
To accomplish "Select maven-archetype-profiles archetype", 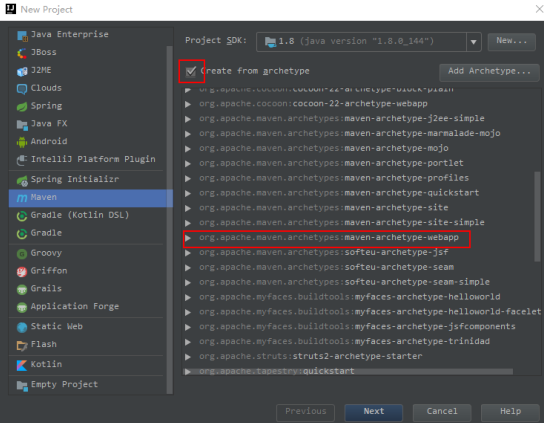I will (334, 178).
